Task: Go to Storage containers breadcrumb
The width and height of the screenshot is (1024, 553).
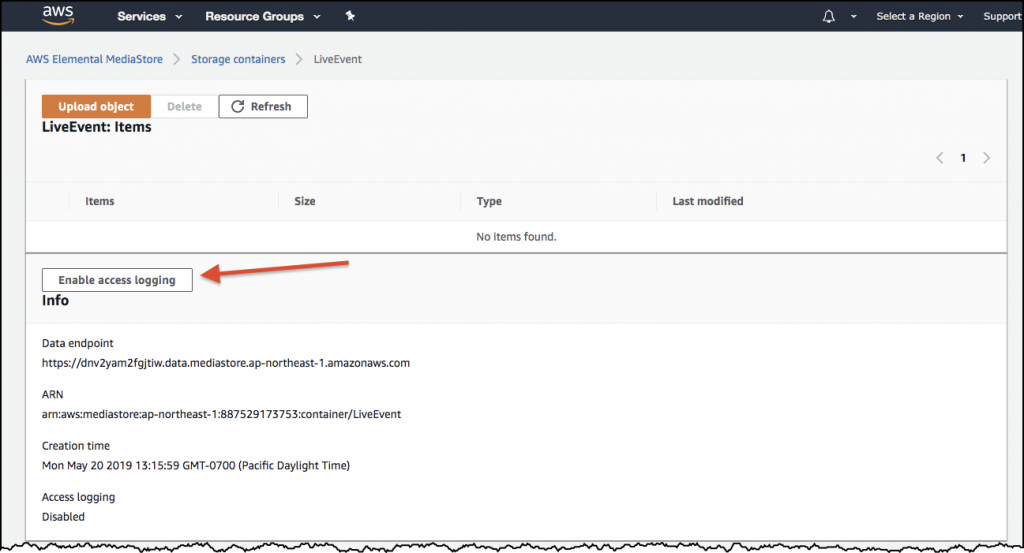Action: point(239,59)
